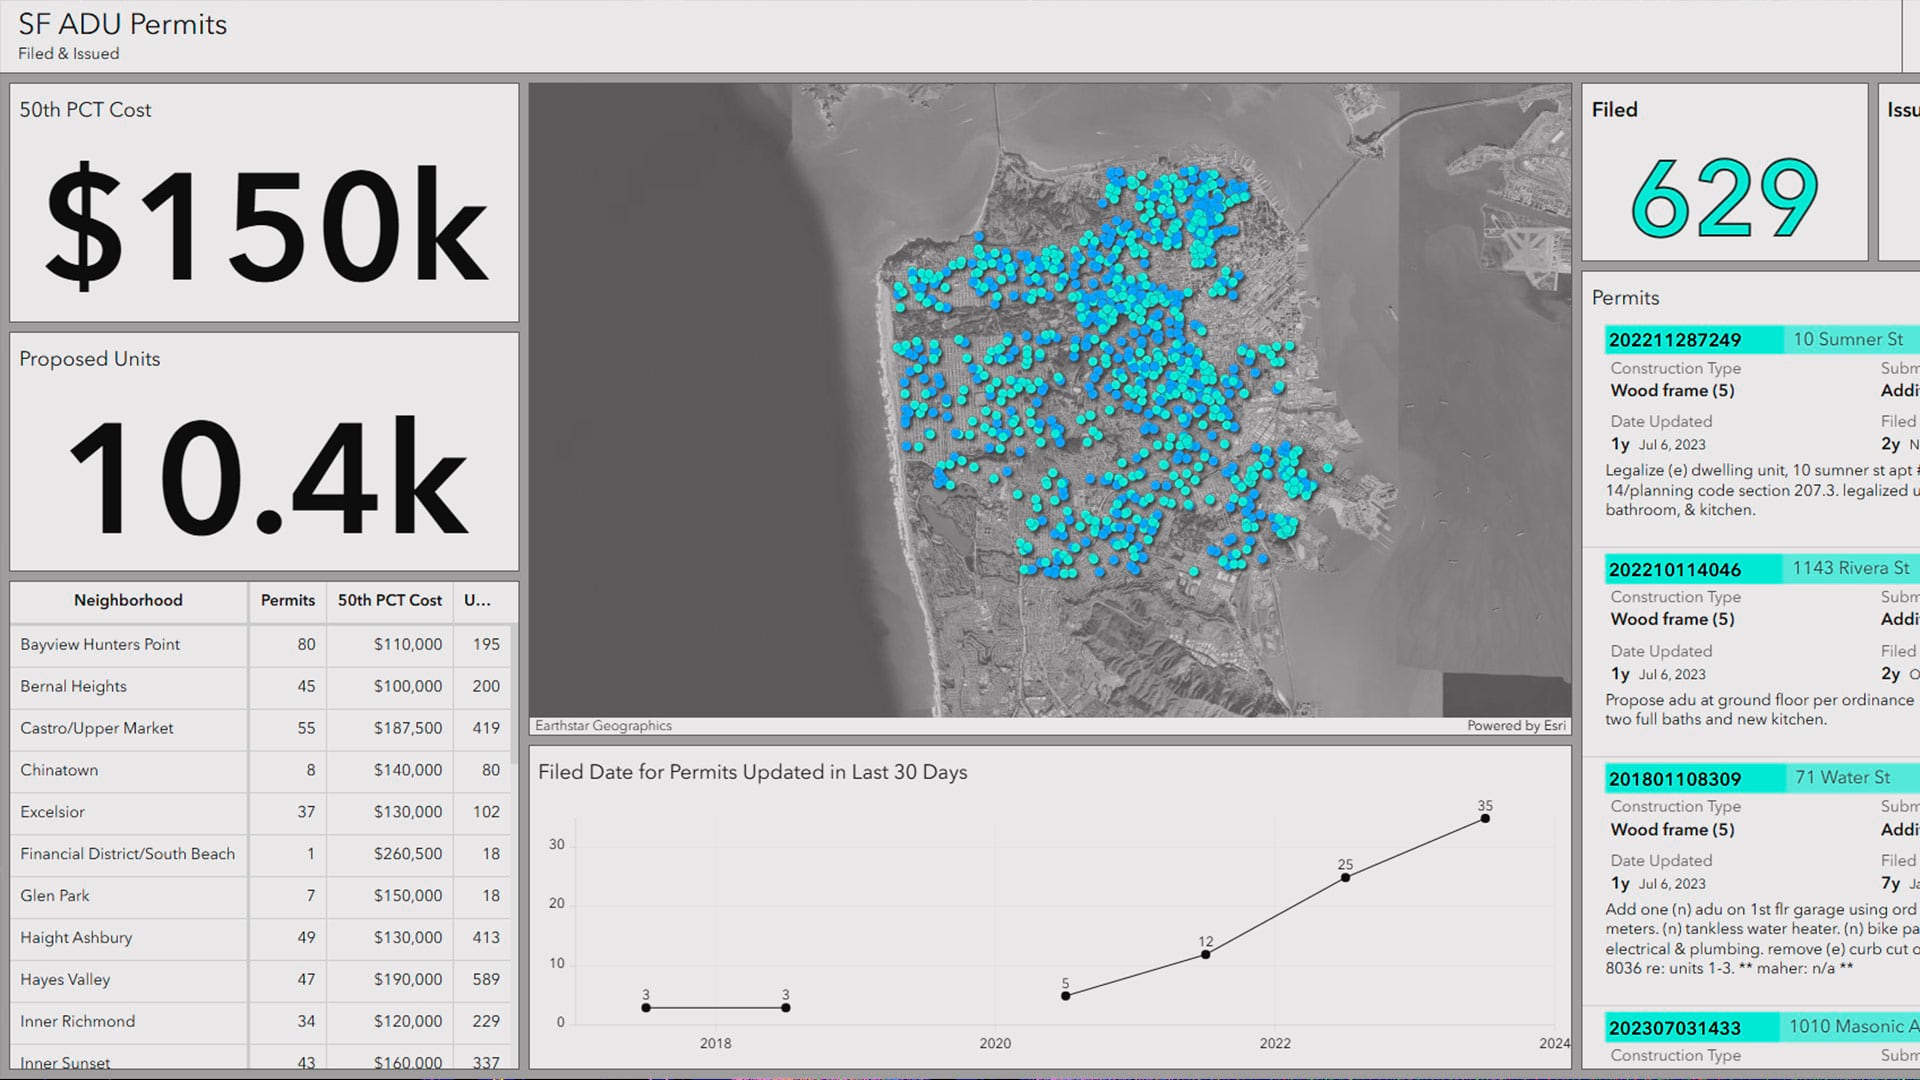Open permit 202211287249 at 10 Sumner St
This screenshot has width=1920, height=1080.
pyautogui.click(x=1674, y=340)
